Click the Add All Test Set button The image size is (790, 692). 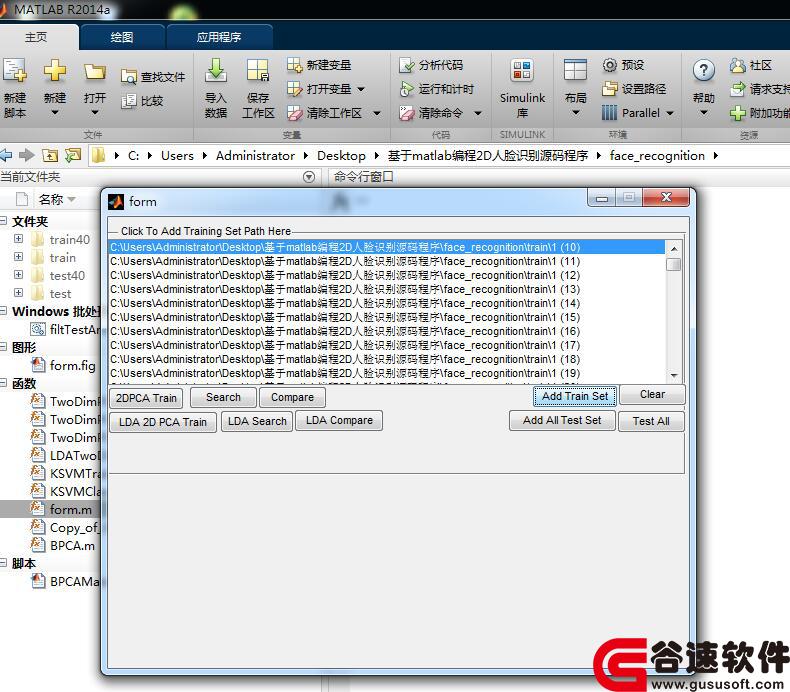tap(562, 420)
